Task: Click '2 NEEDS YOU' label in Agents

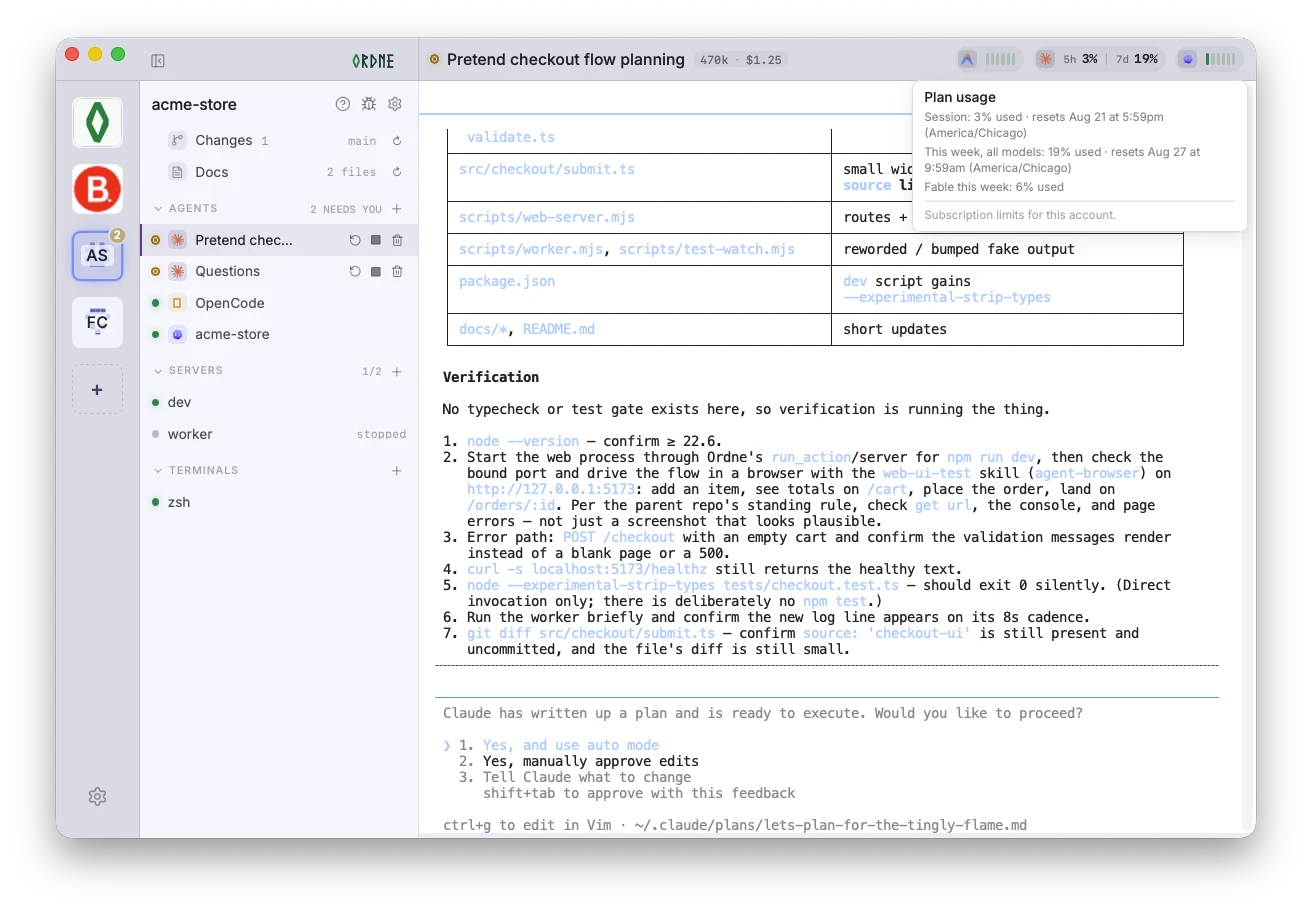Action: click(x=346, y=209)
